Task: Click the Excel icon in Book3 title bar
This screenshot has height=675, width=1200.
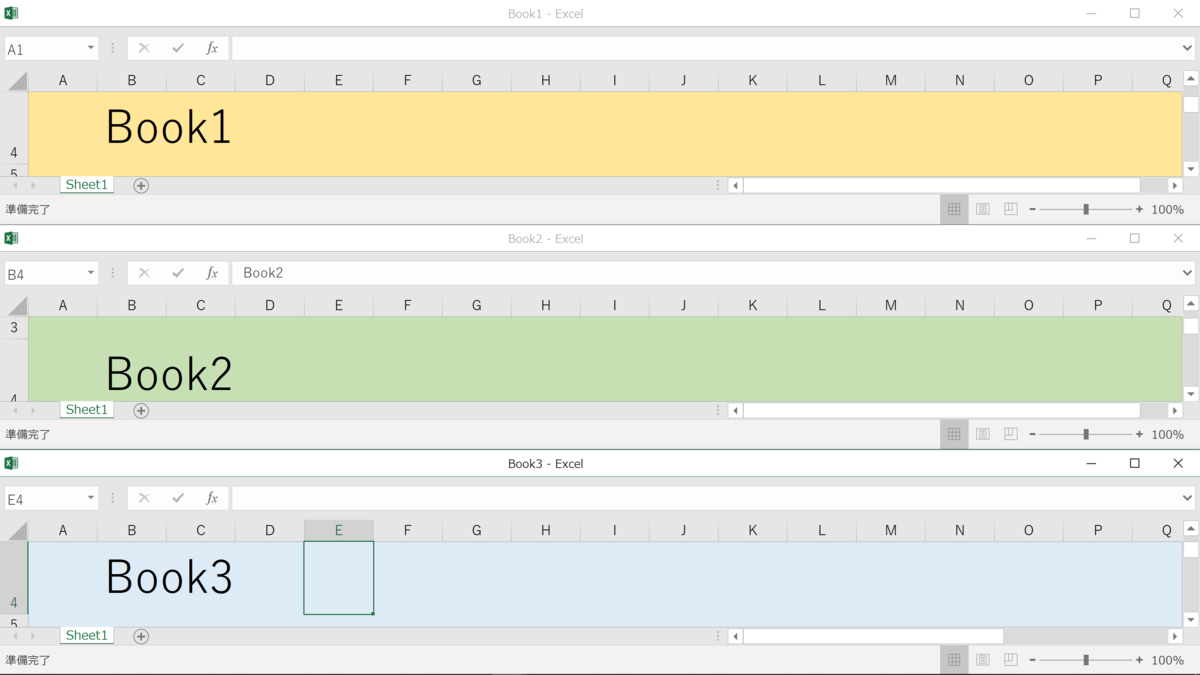Action: 11,463
